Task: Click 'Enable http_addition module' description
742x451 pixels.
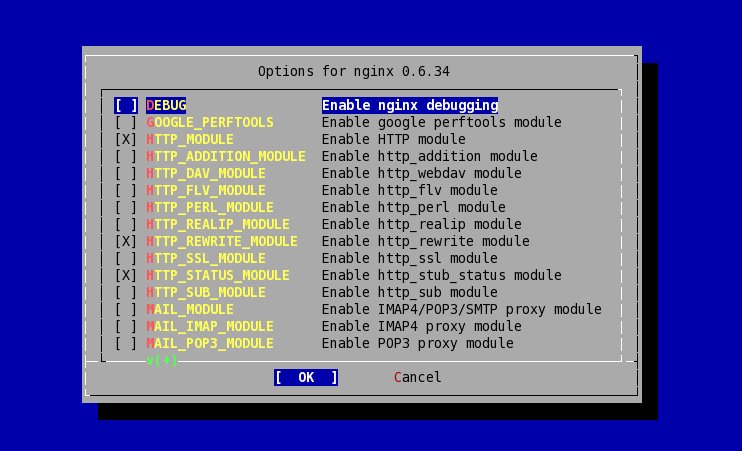Action: (x=430, y=156)
